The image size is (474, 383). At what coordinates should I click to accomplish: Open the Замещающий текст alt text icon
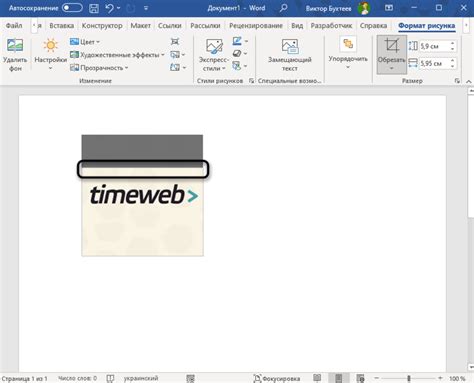tap(290, 46)
